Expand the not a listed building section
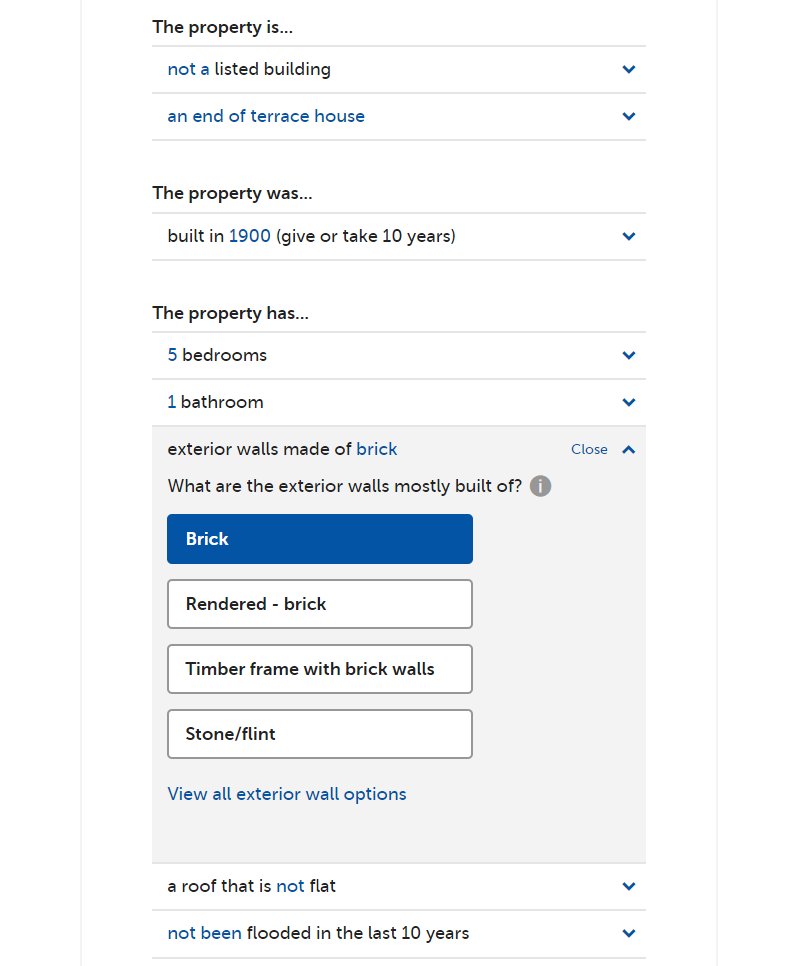This screenshot has height=966, width=790. click(x=399, y=70)
